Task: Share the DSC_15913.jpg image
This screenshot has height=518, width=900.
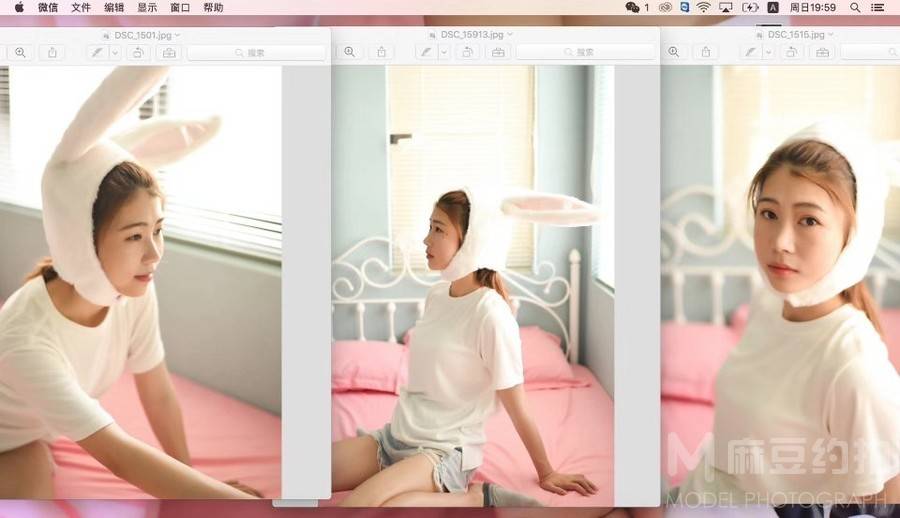Action: pyautogui.click(x=382, y=52)
